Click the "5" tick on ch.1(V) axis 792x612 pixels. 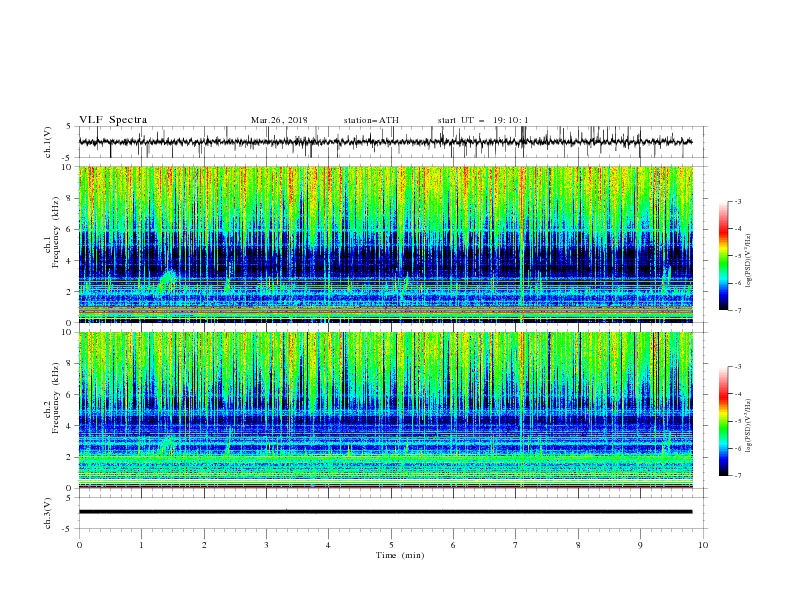point(69,127)
